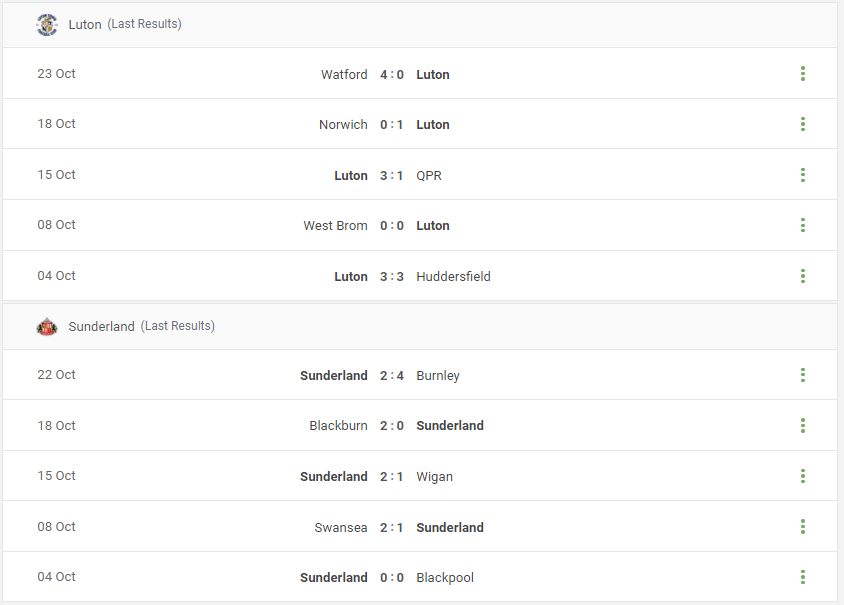
Task: Select the Sunderland 2:1 Wigan score
Action: (x=392, y=477)
